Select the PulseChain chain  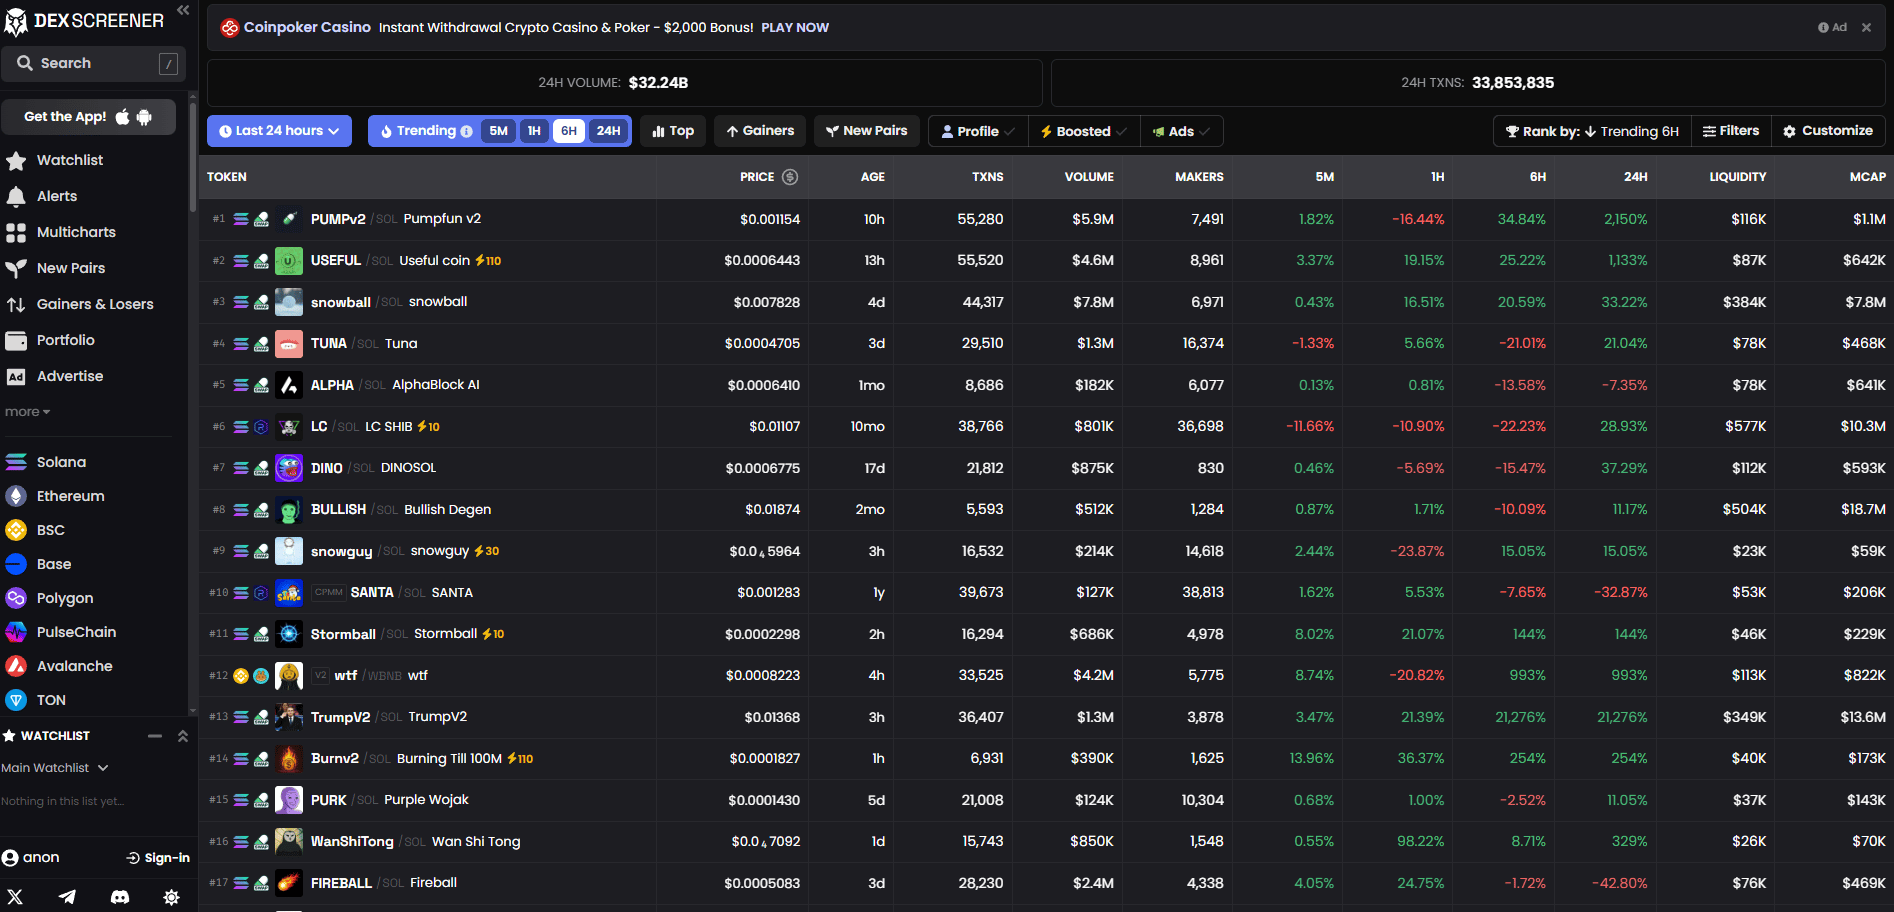pos(61,632)
